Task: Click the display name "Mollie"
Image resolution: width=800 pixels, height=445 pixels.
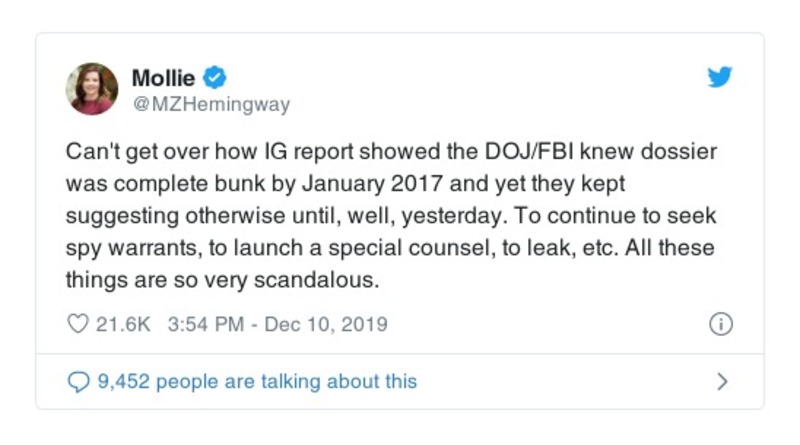Action: pyautogui.click(x=163, y=77)
